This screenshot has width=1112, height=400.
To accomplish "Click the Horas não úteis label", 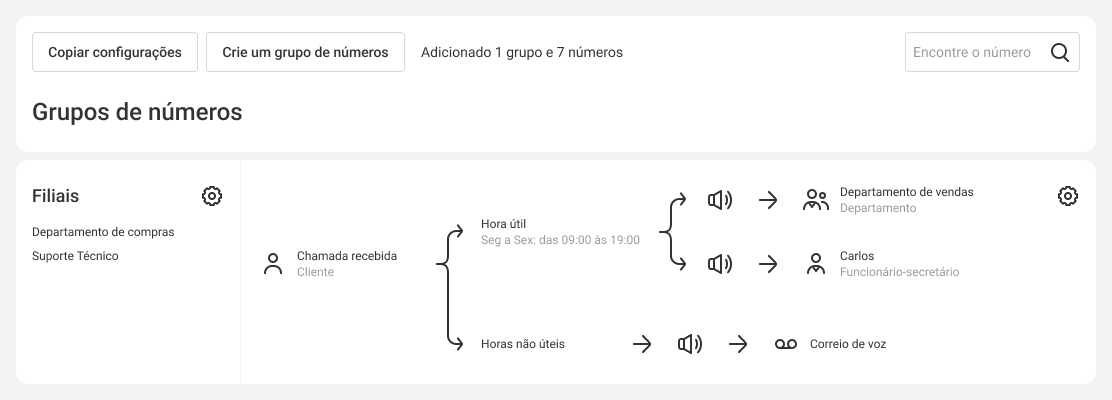I will 522,344.
